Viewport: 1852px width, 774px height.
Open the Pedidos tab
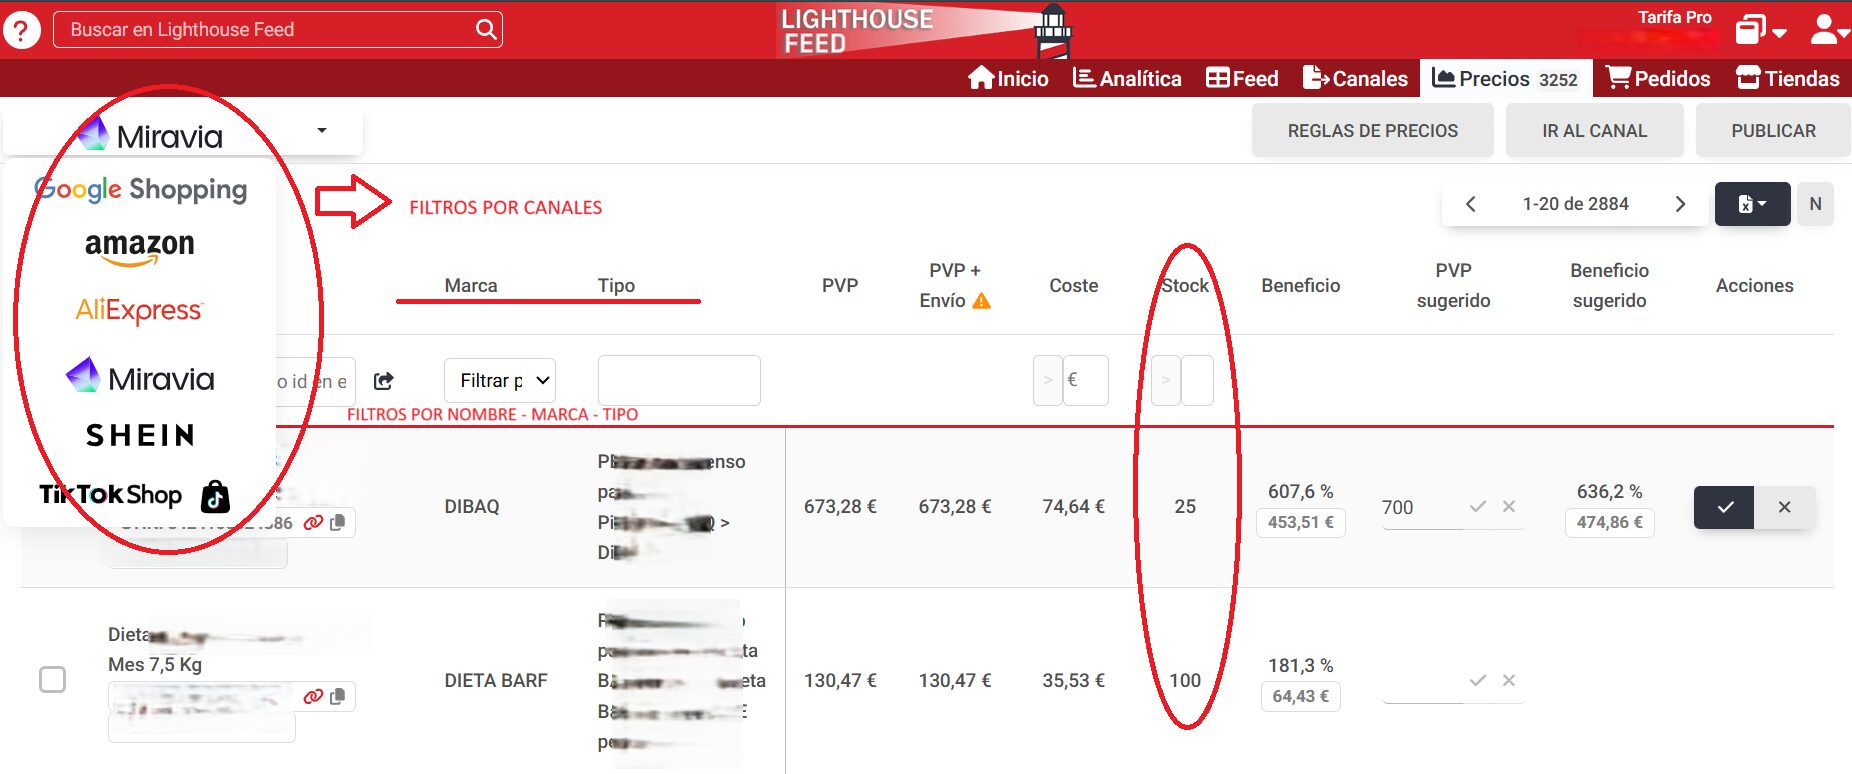point(1658,78)
